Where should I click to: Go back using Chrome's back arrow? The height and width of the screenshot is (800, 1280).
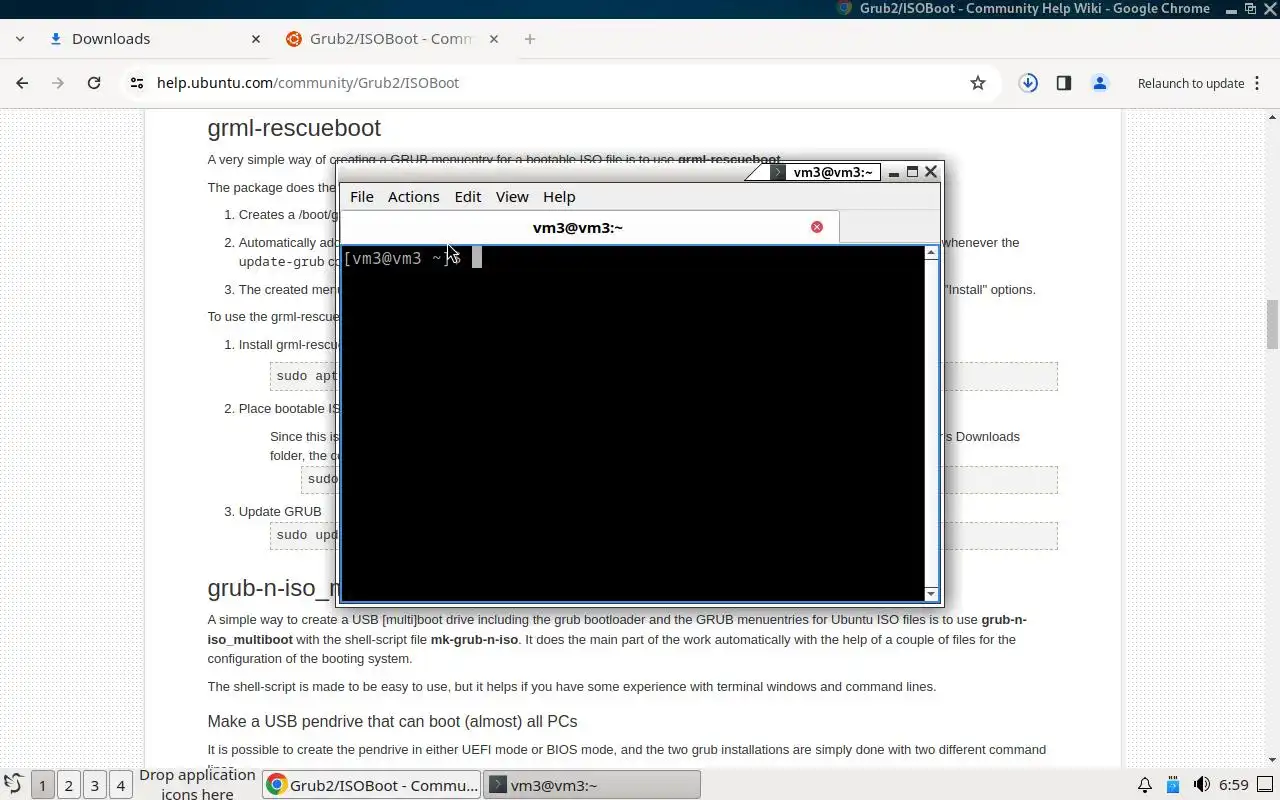click(22, 83)
